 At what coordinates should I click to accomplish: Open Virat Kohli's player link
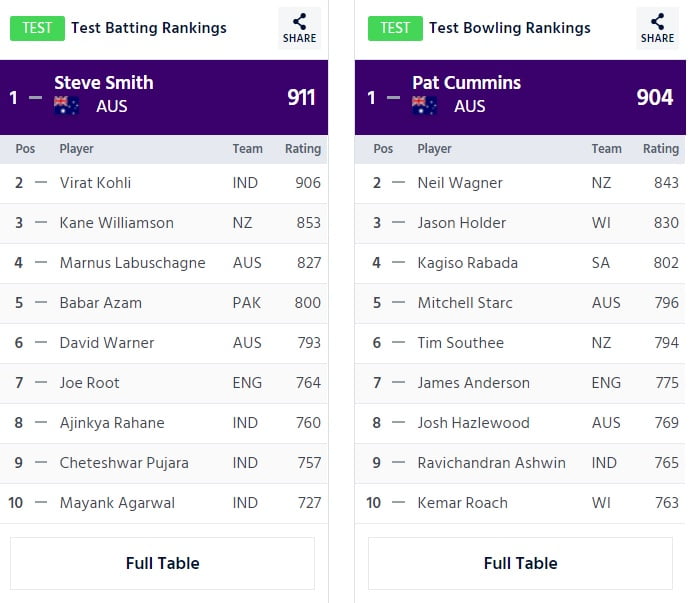tap(95, 183)
